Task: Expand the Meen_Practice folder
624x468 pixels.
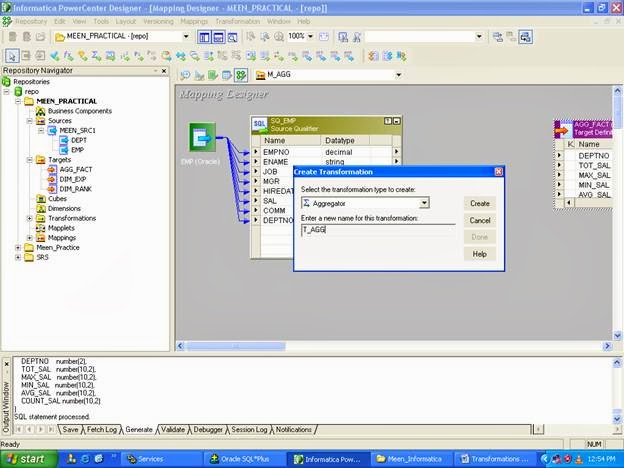Action: click(18, 248)
